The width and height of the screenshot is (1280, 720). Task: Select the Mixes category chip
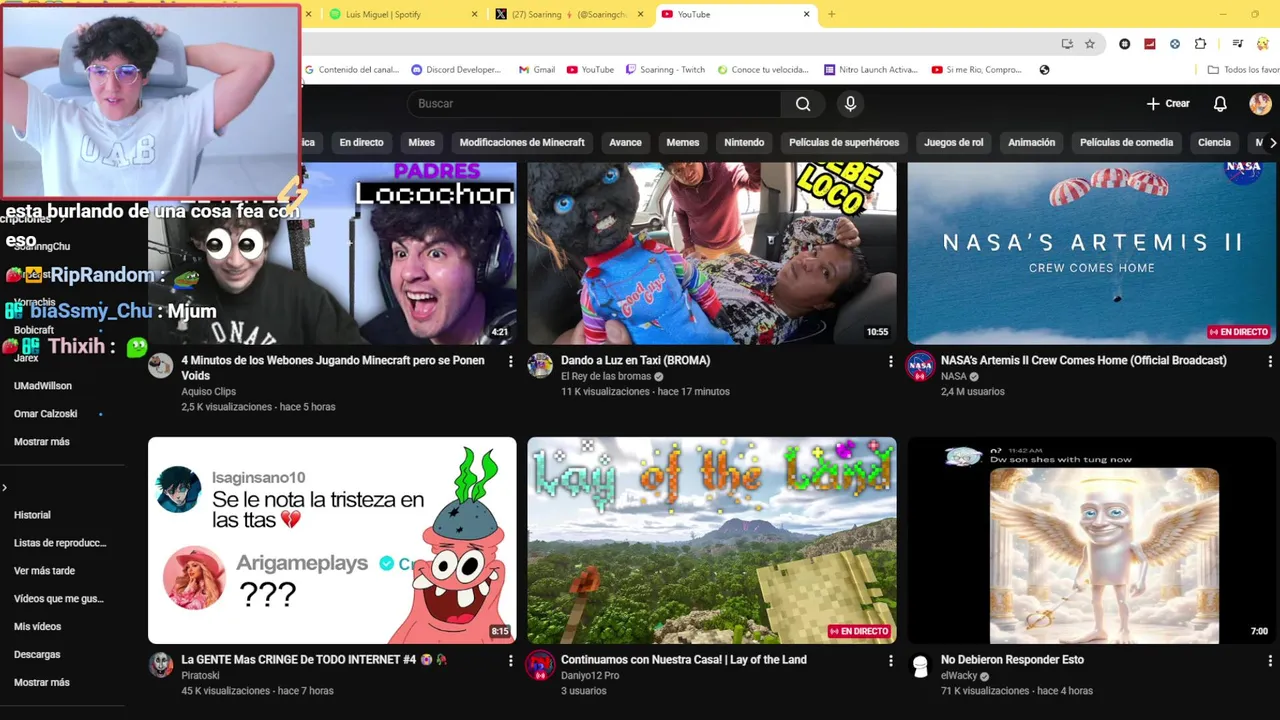point(421,143)
